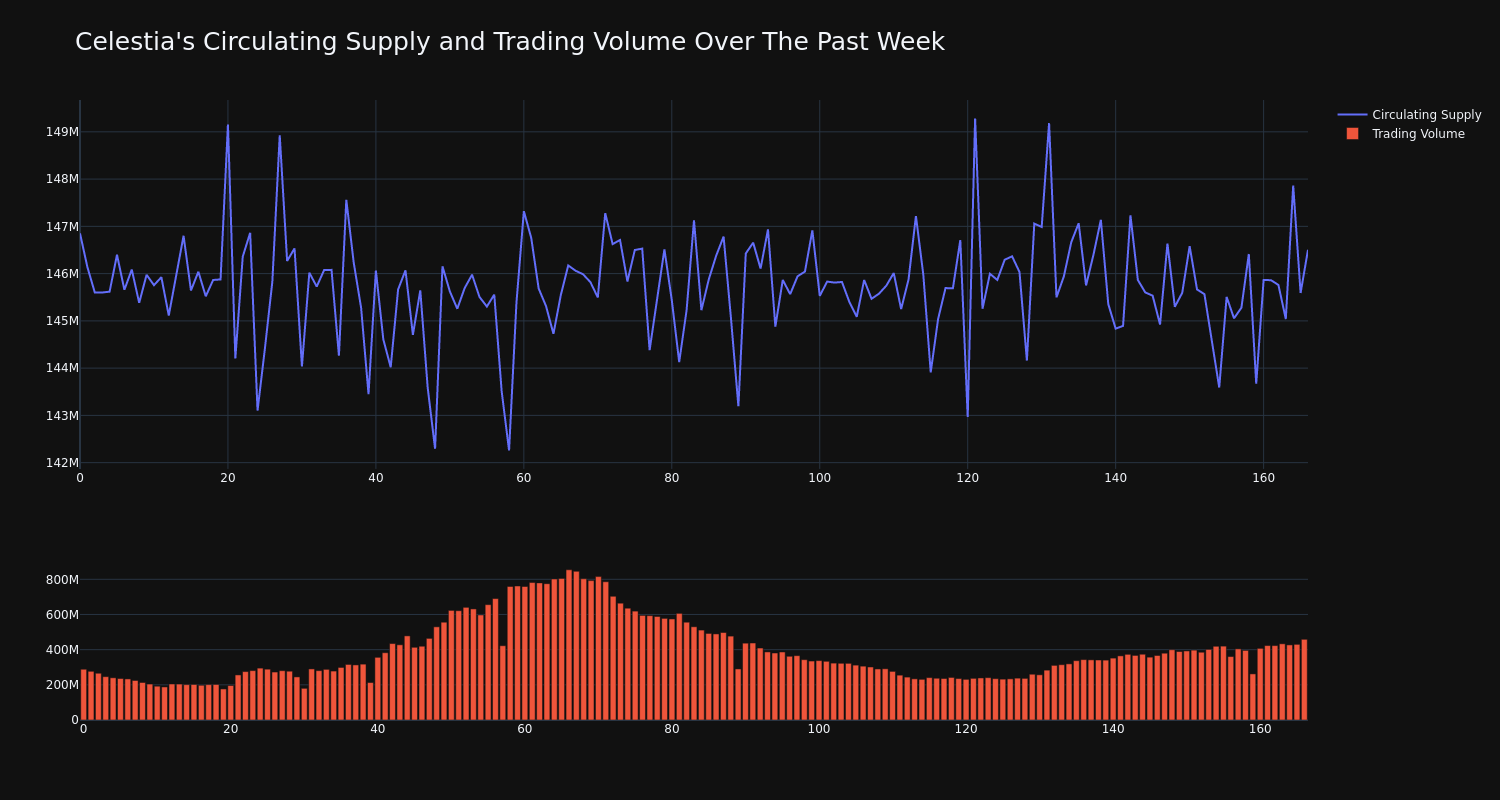This screenshot has width=1500, height=800.
Task: Click the tallest trading volume bar near index 66
Action: 569,645
